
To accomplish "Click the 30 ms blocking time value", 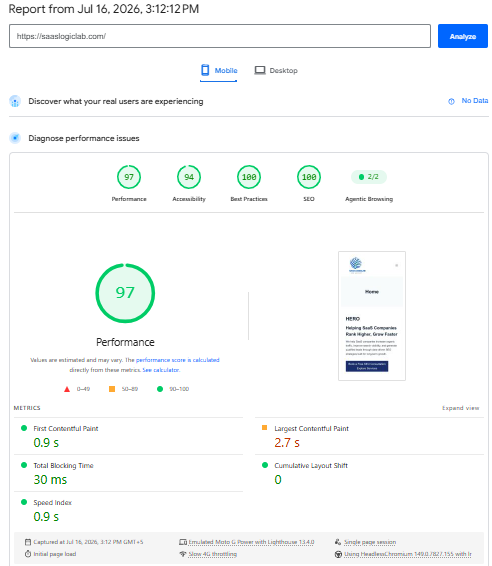I will 50,480.
